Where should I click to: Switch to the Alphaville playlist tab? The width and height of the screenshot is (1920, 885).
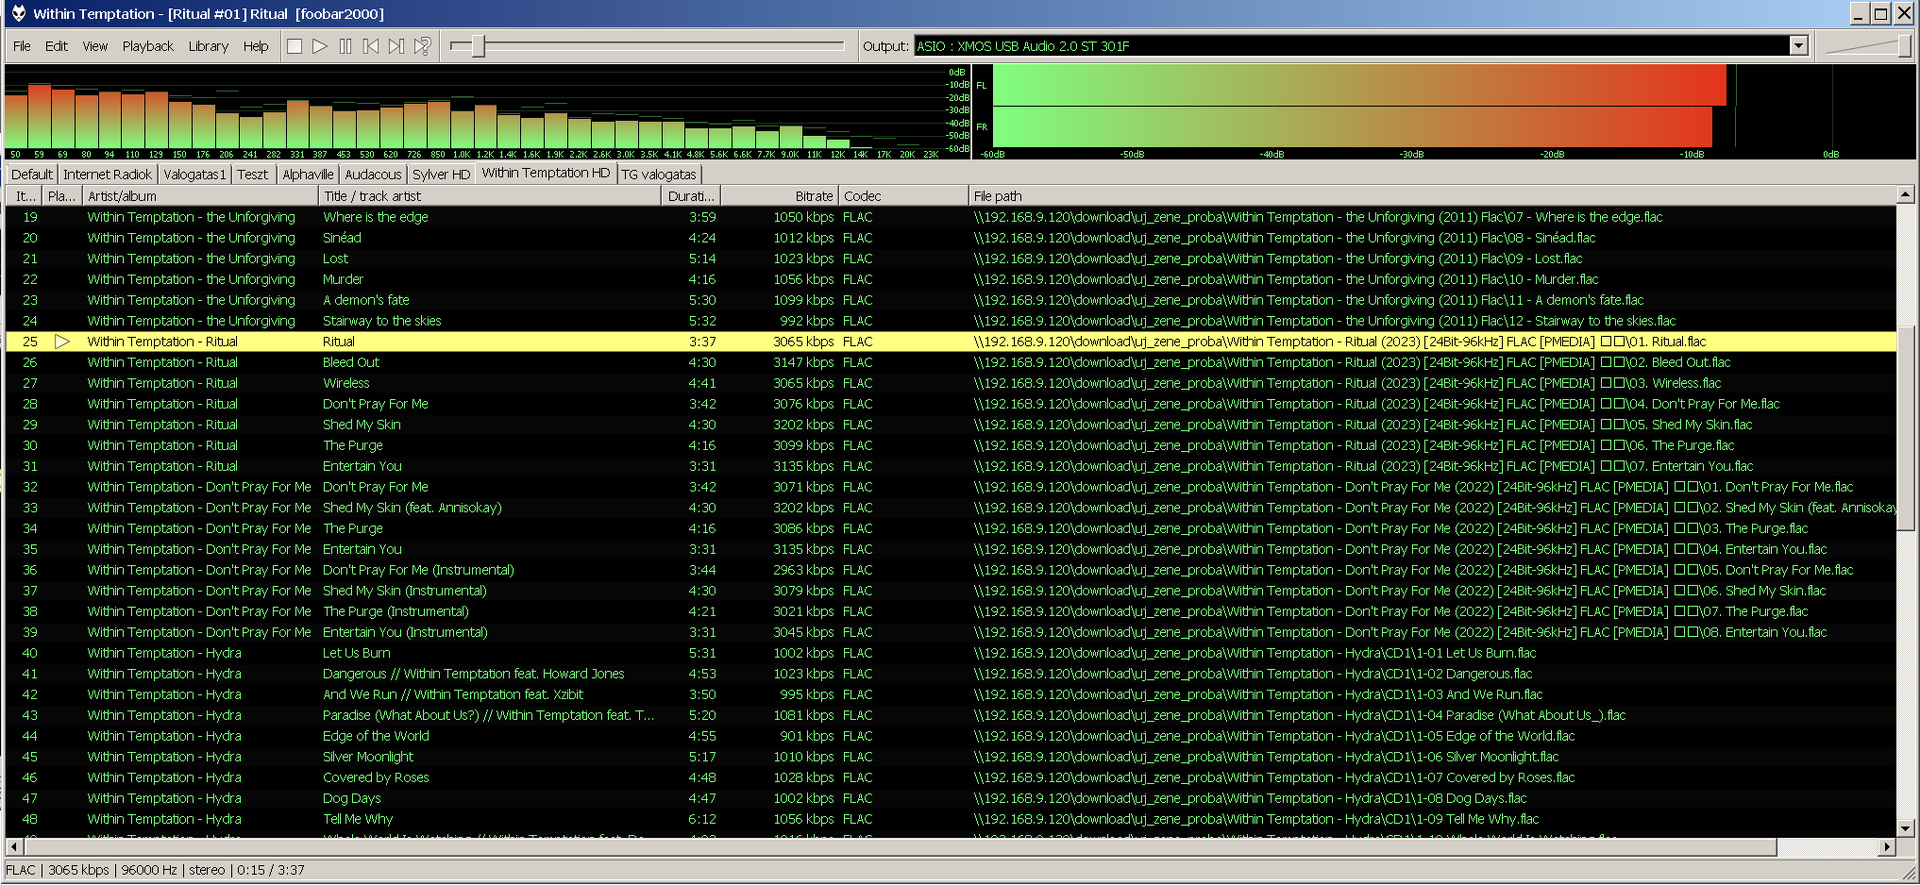[308, 174]
